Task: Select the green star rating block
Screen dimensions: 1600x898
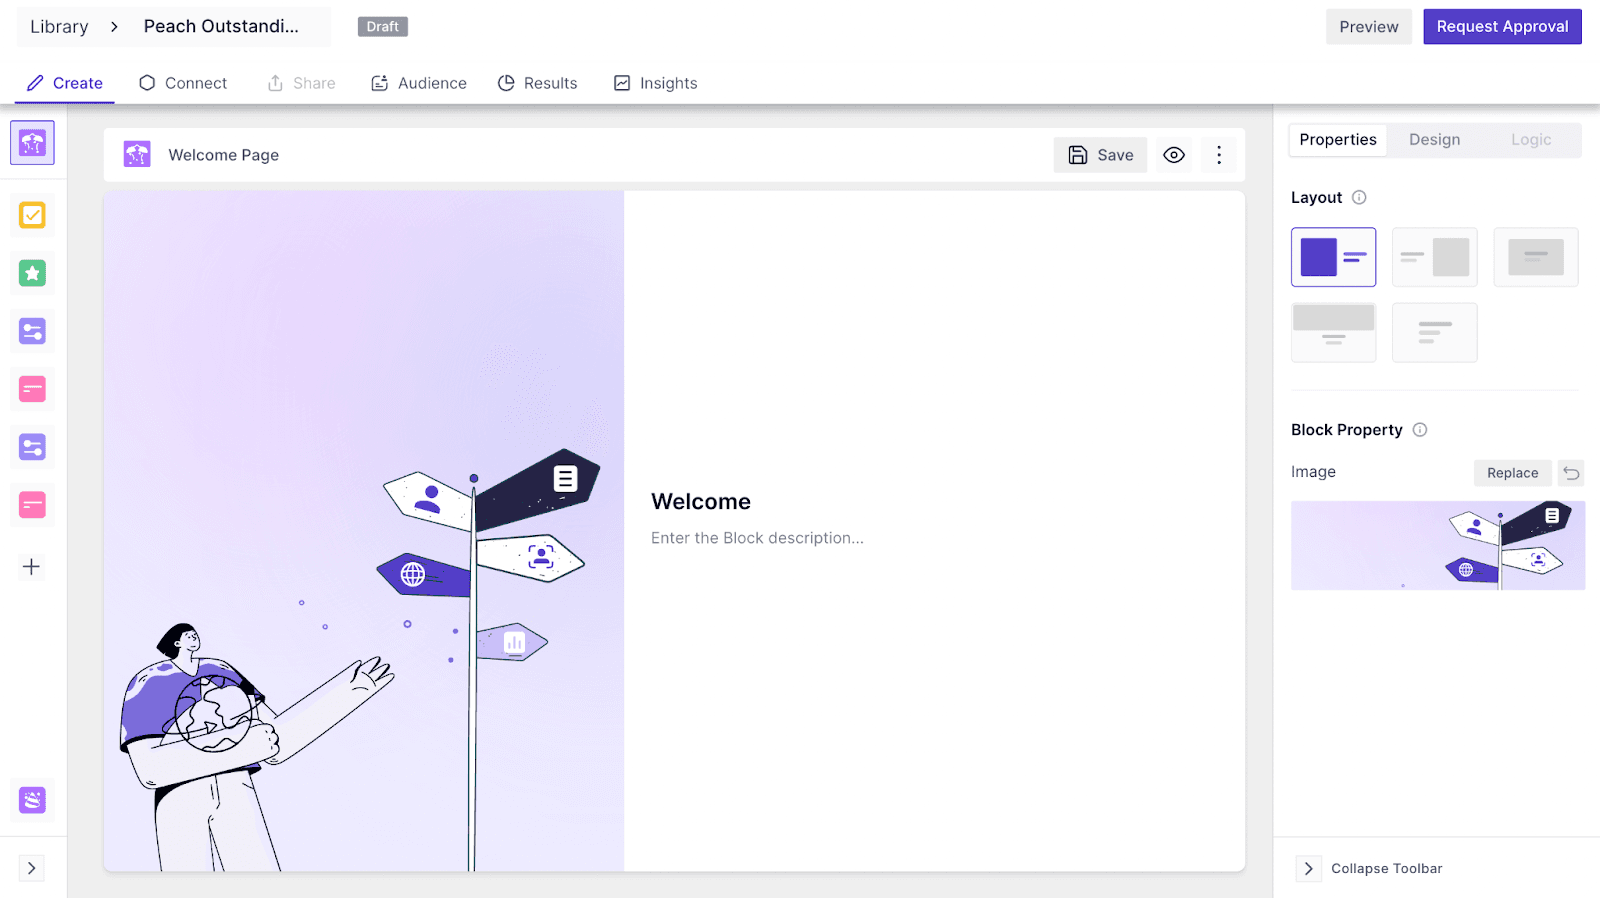Action: (x=32, y=273)
